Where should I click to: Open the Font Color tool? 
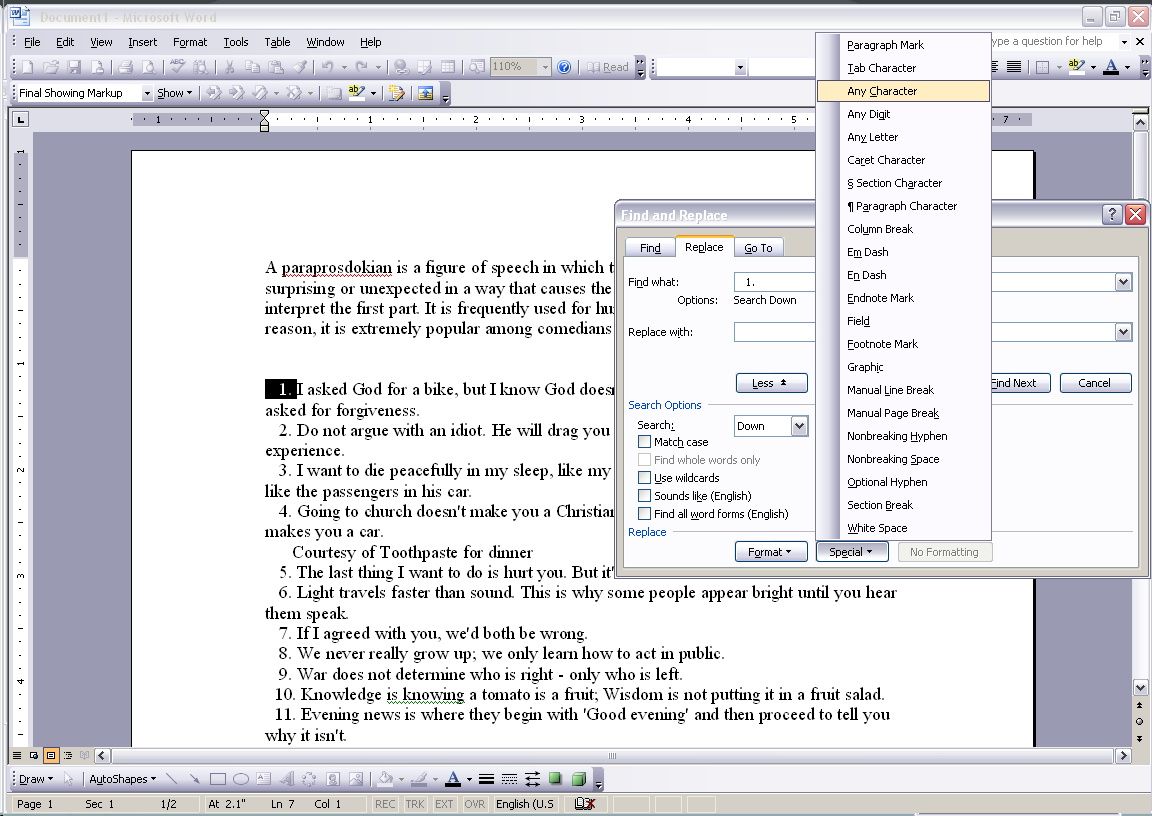point(455,778)
